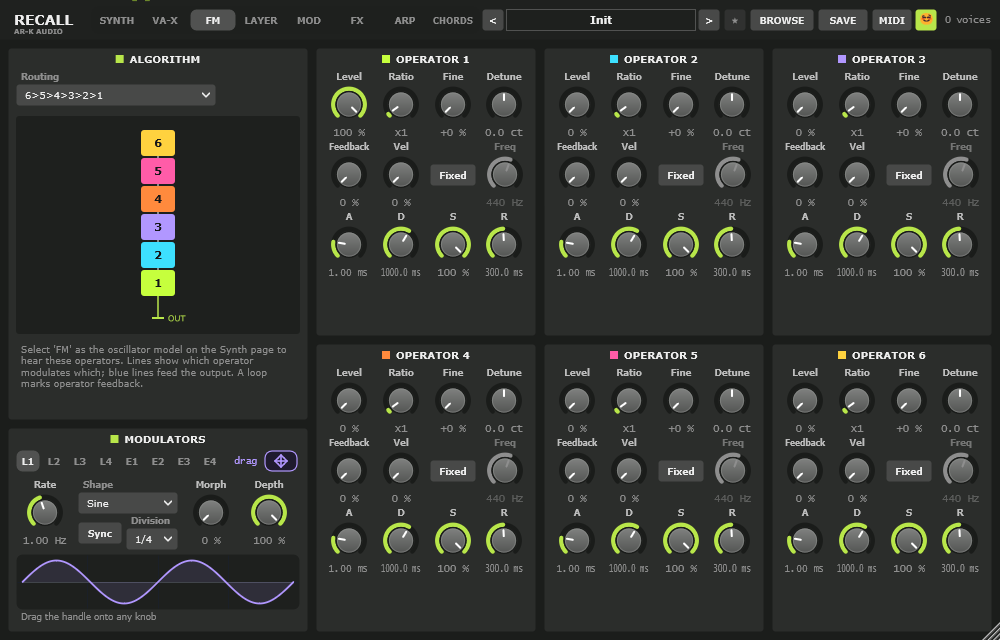The width and height of the screenshot is (1000, 640).
Task: Click the BROWSE button
Action: pos(782,20)
